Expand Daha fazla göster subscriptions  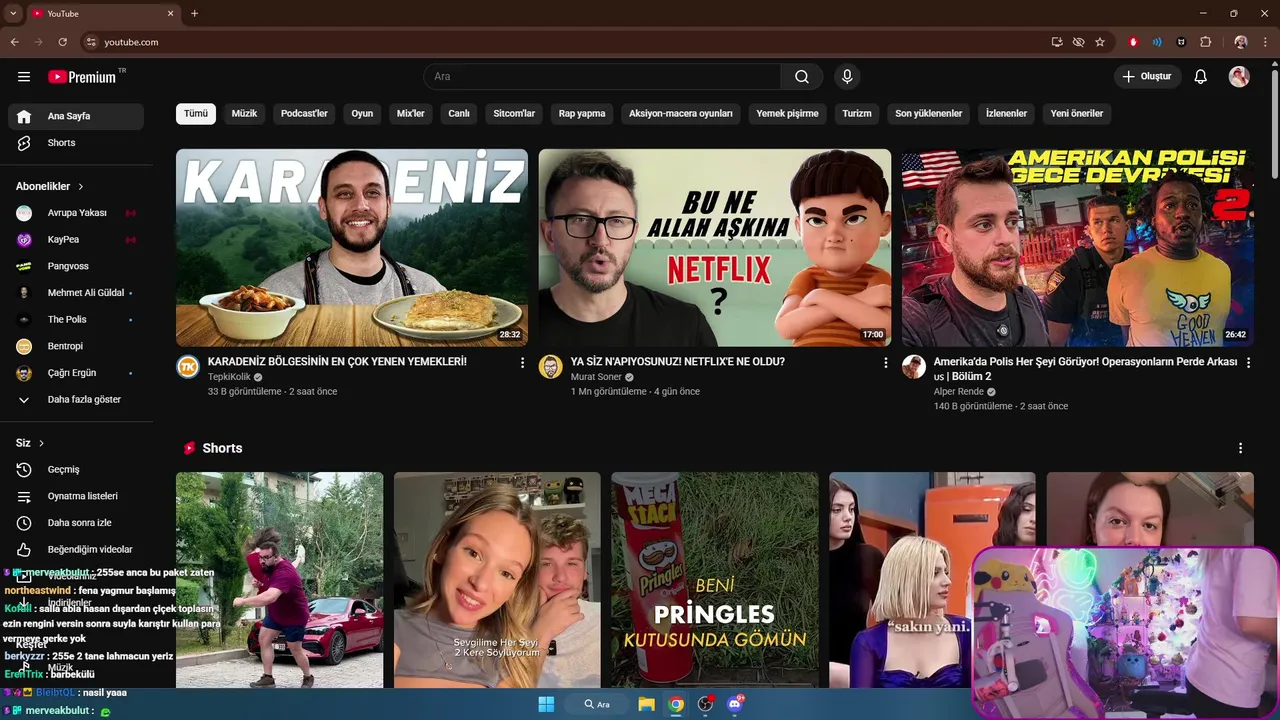(x=76, y=399)
